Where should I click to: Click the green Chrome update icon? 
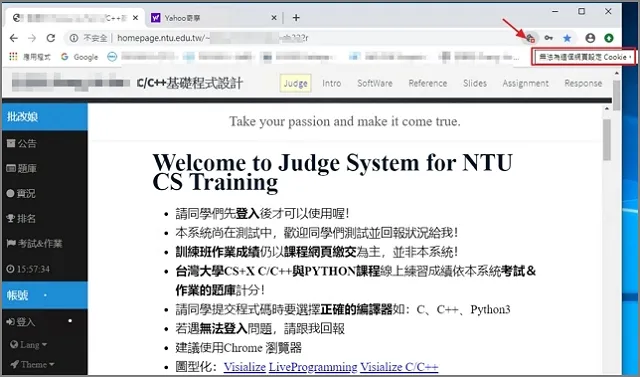click(609, 38)
